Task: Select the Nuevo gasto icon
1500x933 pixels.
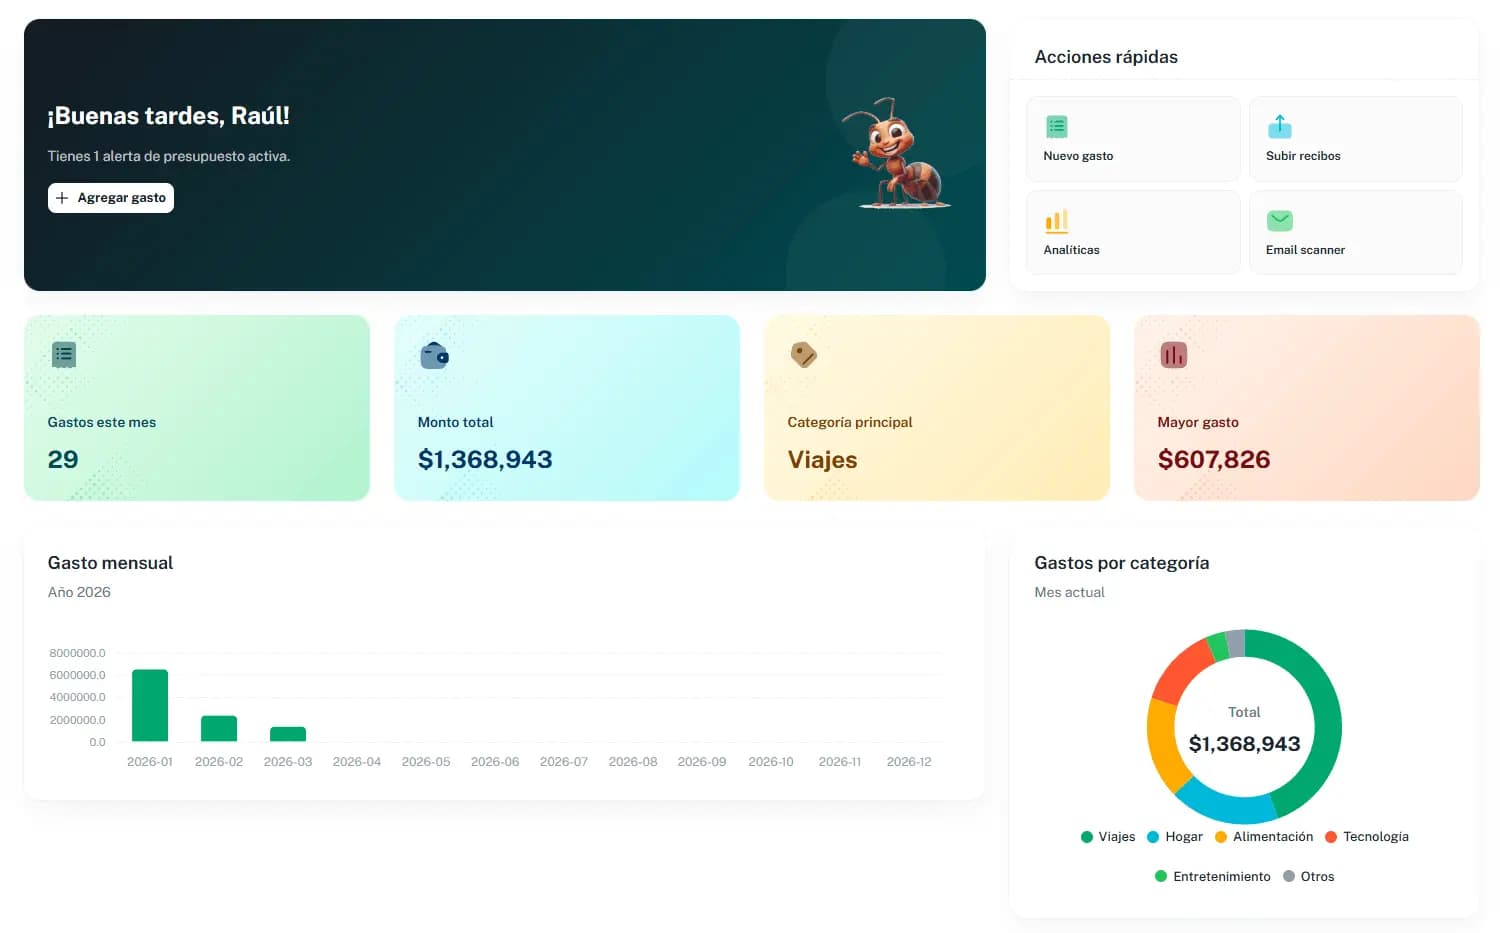Action: coord(1057,126)
